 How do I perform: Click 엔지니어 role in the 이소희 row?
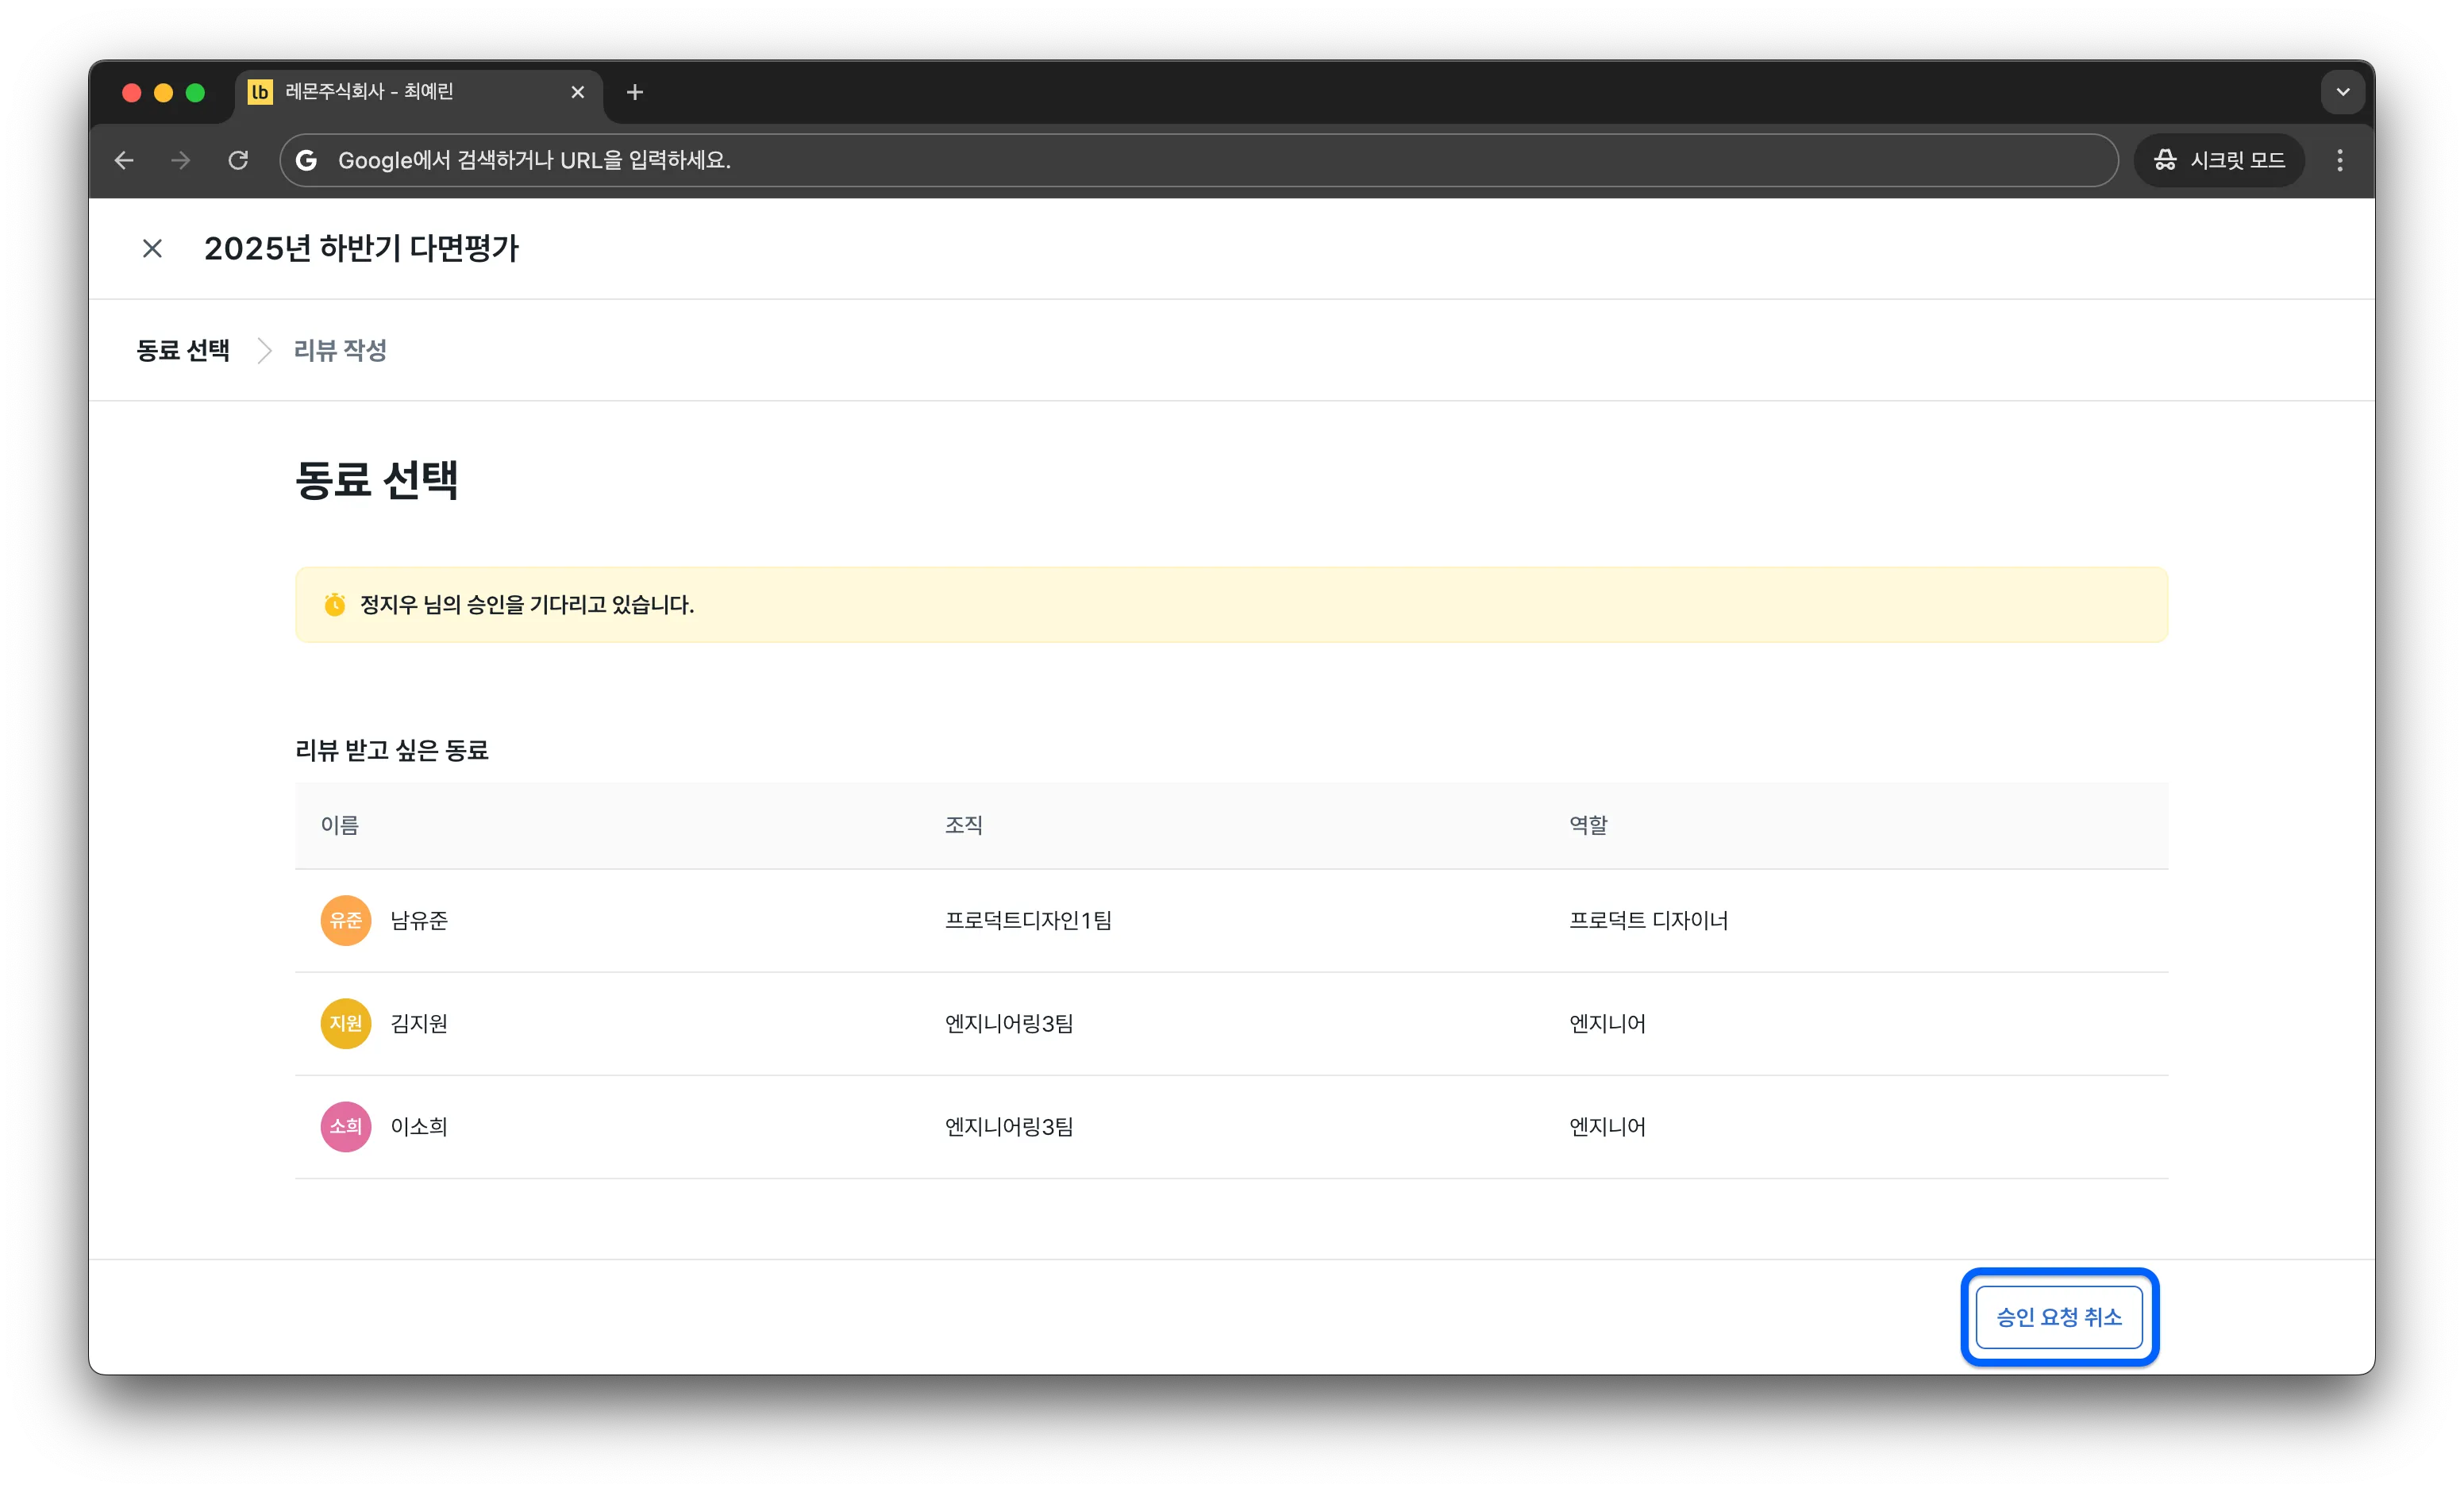[x=1607, y=1126]
